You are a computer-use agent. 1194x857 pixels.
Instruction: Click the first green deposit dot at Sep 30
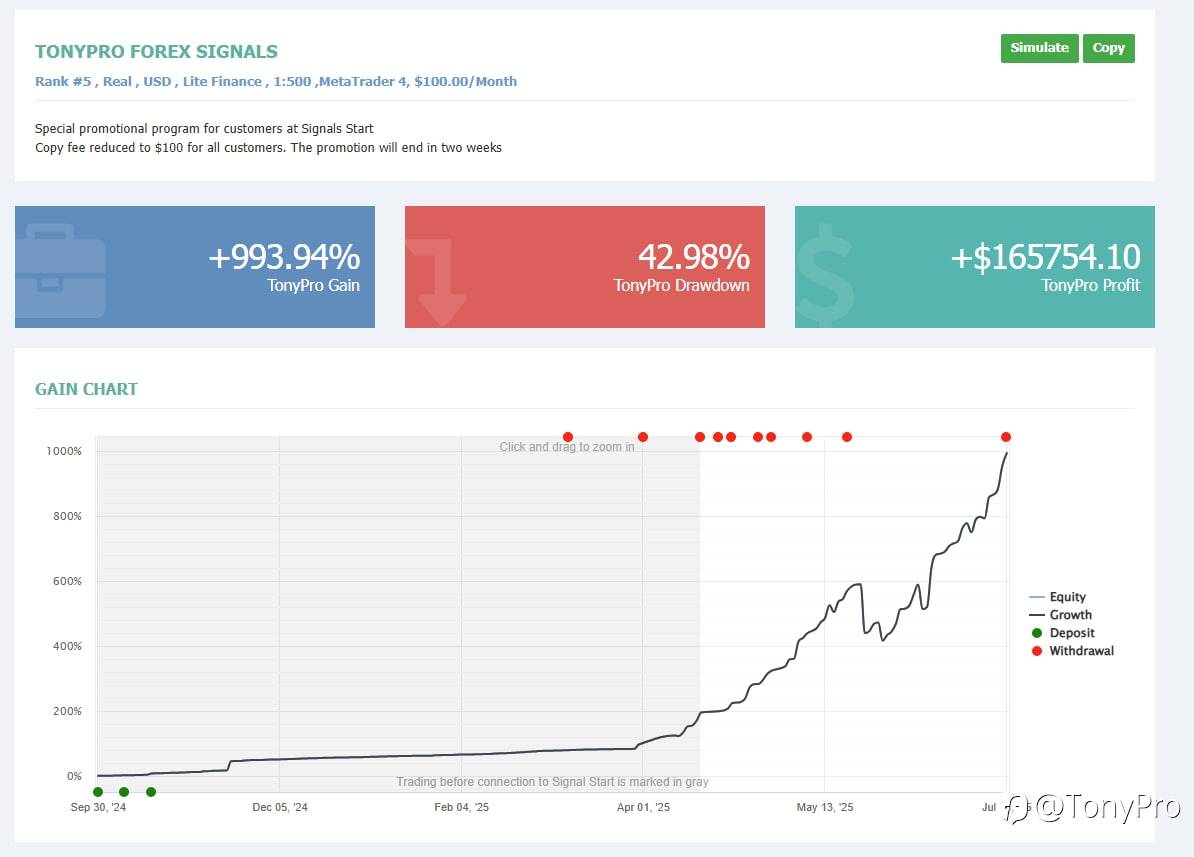(x=97, y=792)
